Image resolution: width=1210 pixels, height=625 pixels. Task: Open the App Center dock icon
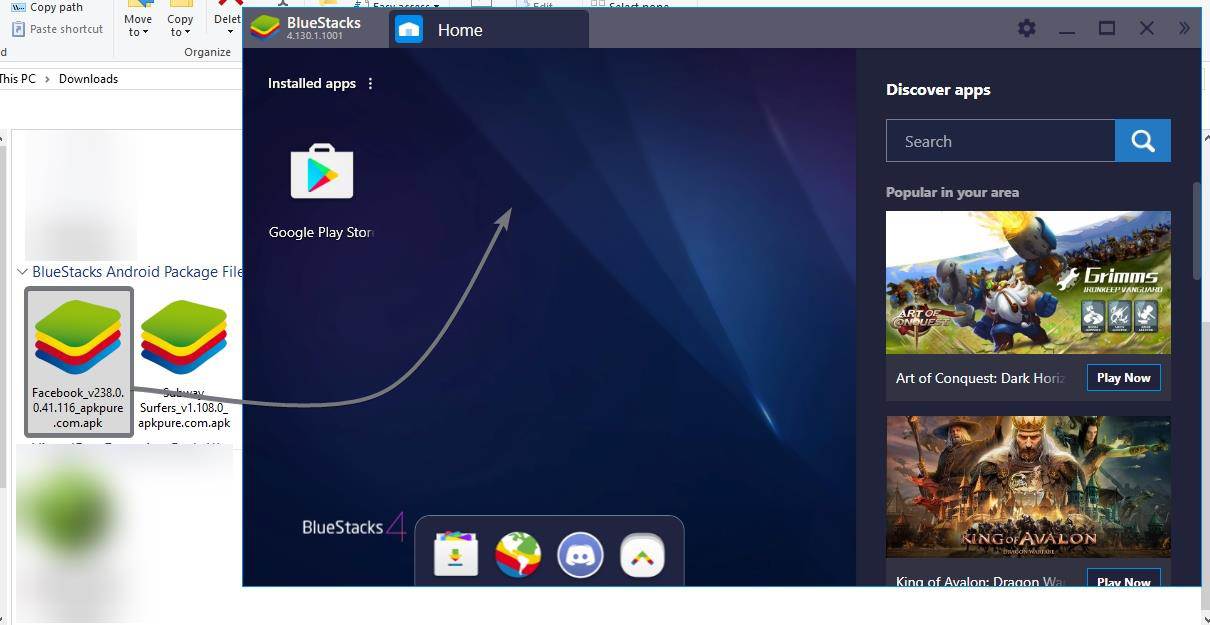pyautogui.click(x=456, y=554)
